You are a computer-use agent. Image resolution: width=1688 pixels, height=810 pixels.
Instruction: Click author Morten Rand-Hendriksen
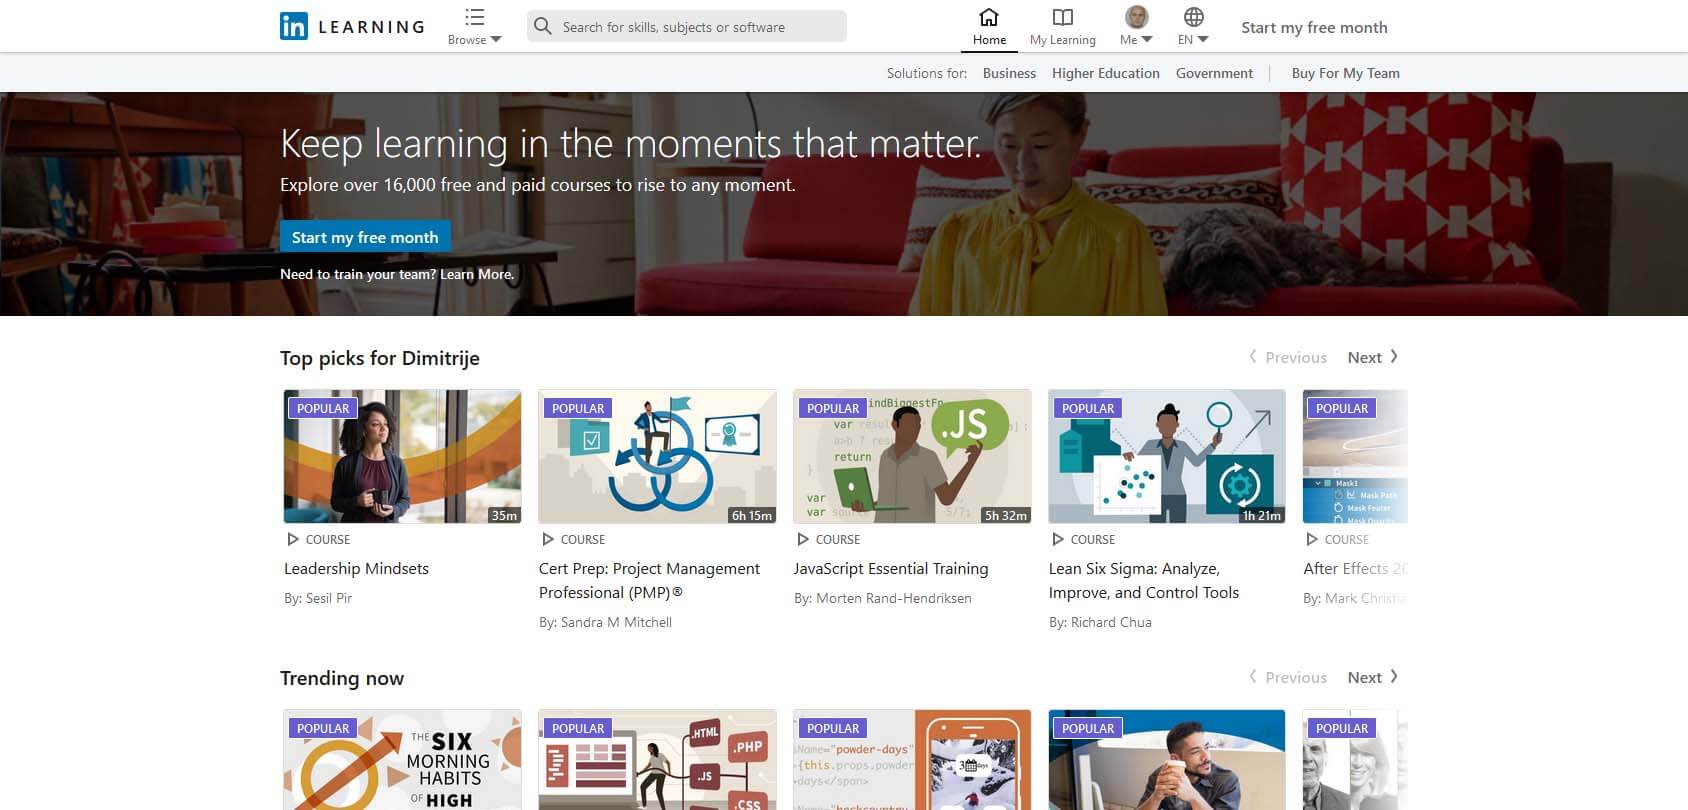click(x=894, y=598)
